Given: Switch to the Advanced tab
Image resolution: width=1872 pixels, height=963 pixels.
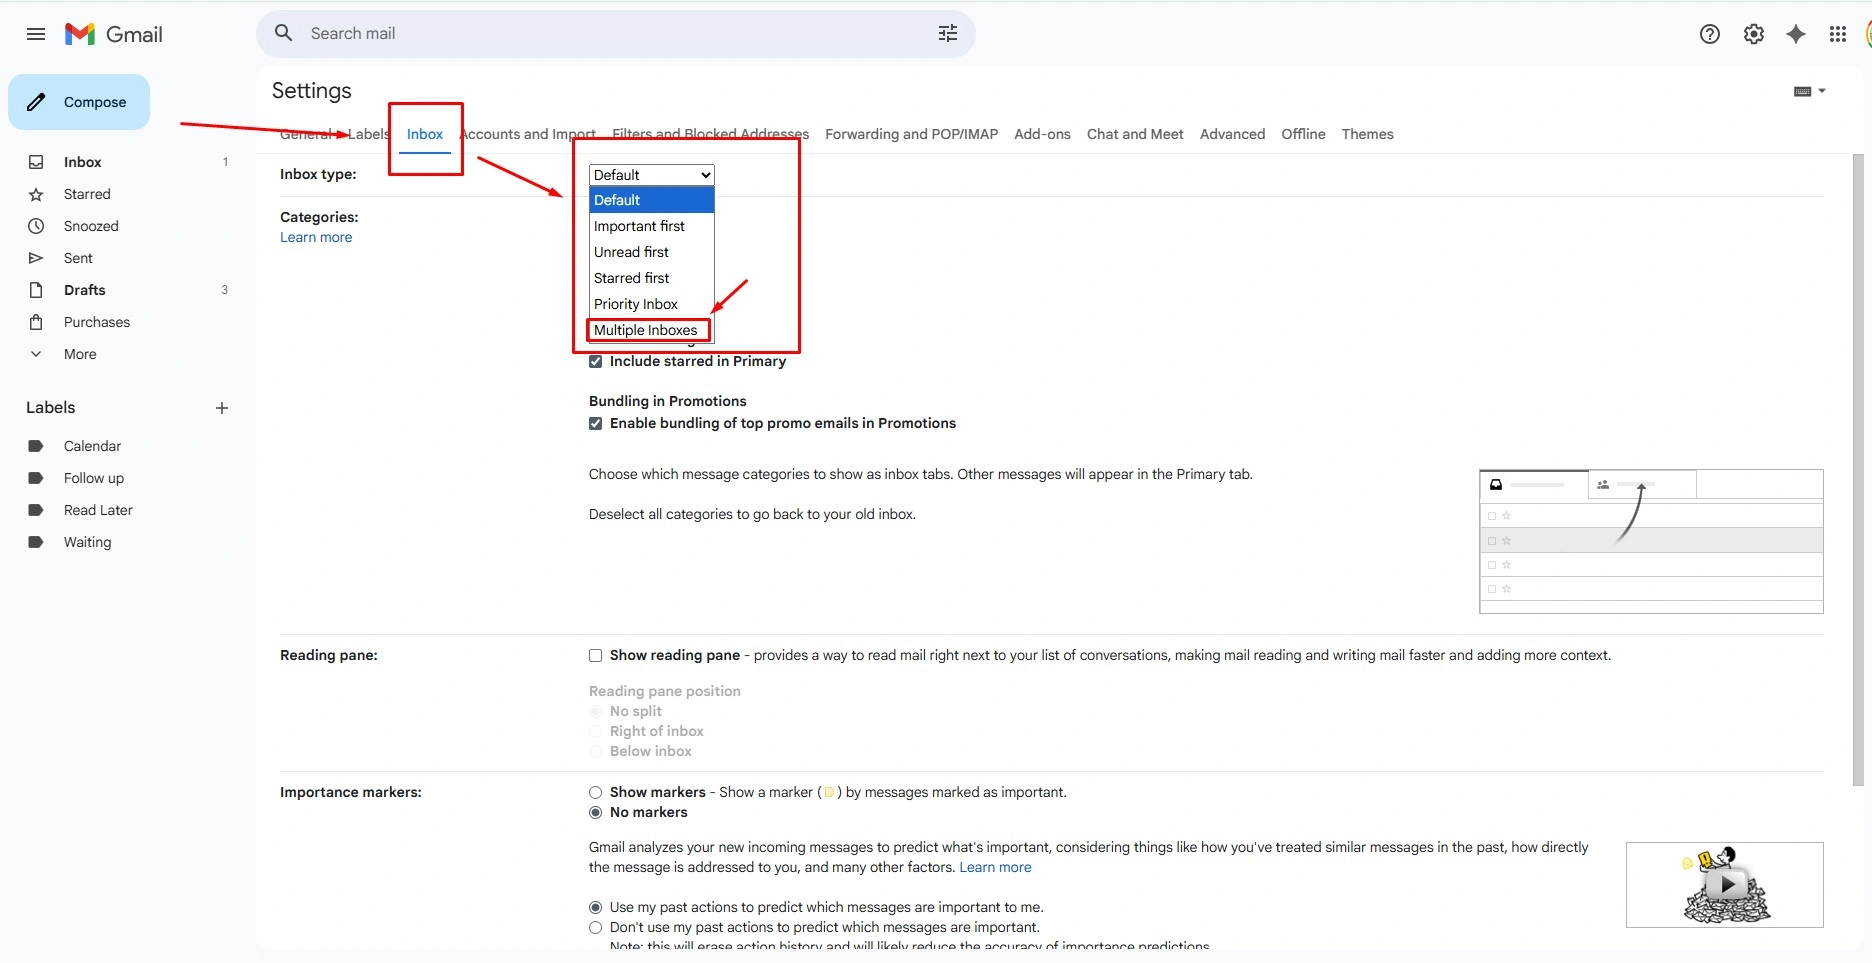Looking at the screenshot, I should tap(1232, 134).
